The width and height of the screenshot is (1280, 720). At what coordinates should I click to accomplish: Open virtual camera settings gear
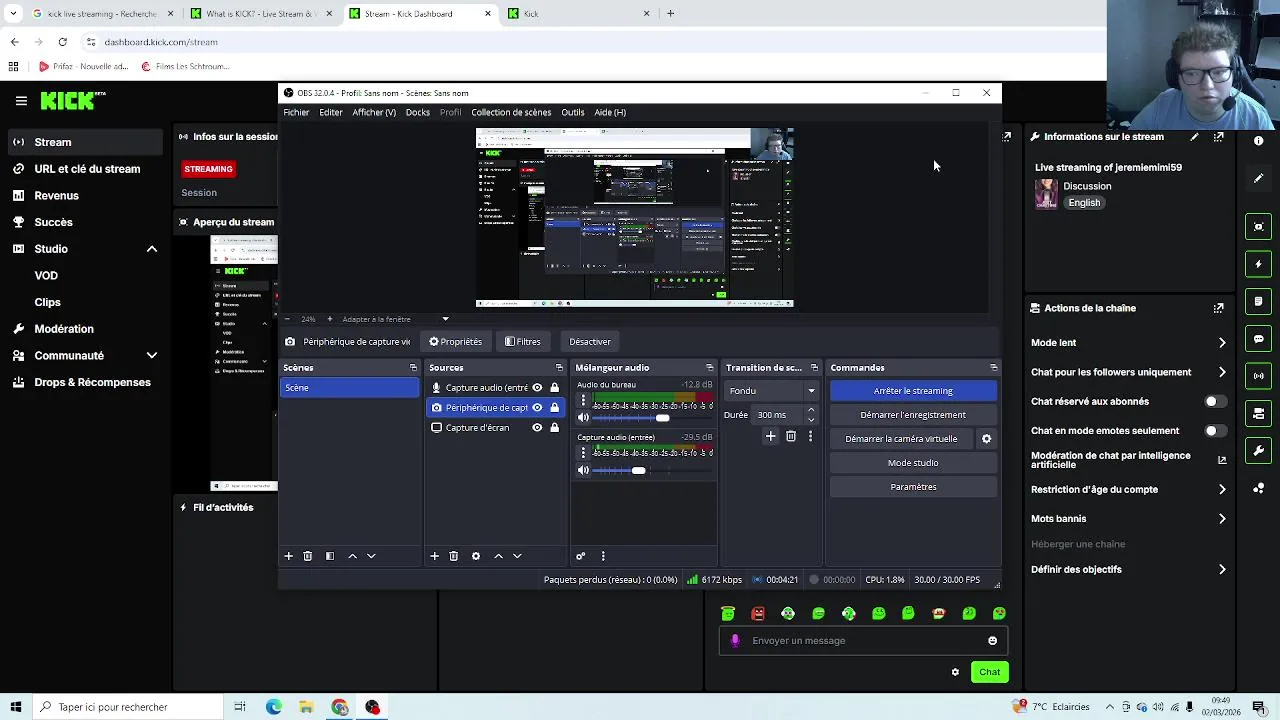(x=986, y=438)
